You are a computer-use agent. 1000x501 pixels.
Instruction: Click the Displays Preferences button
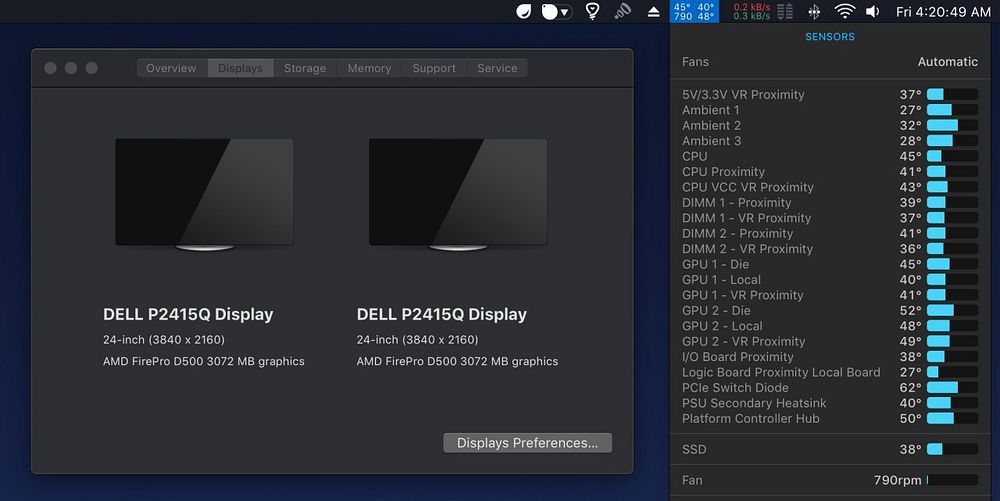527,443
